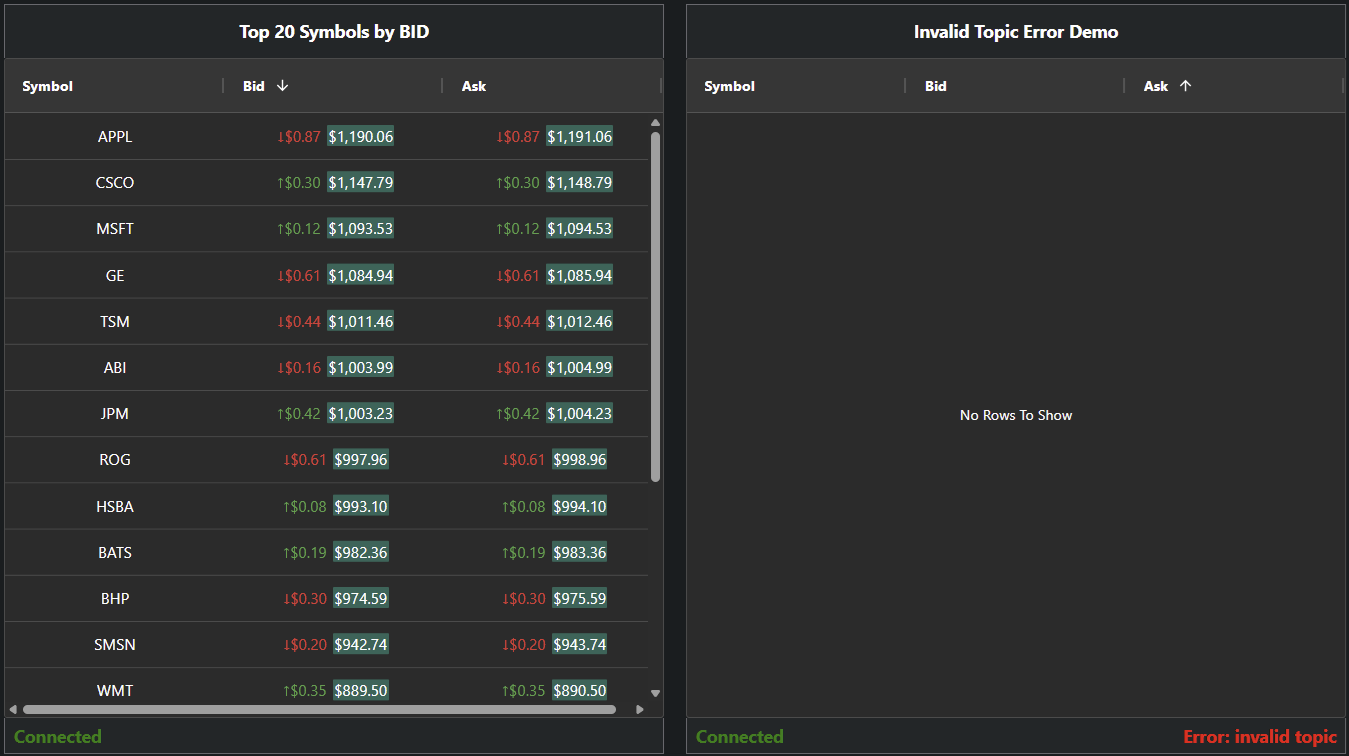The image size is (1349, 756).
Task: Click the left grid horizontal scrollbar thumb
Action: click(x=318, y=709)
